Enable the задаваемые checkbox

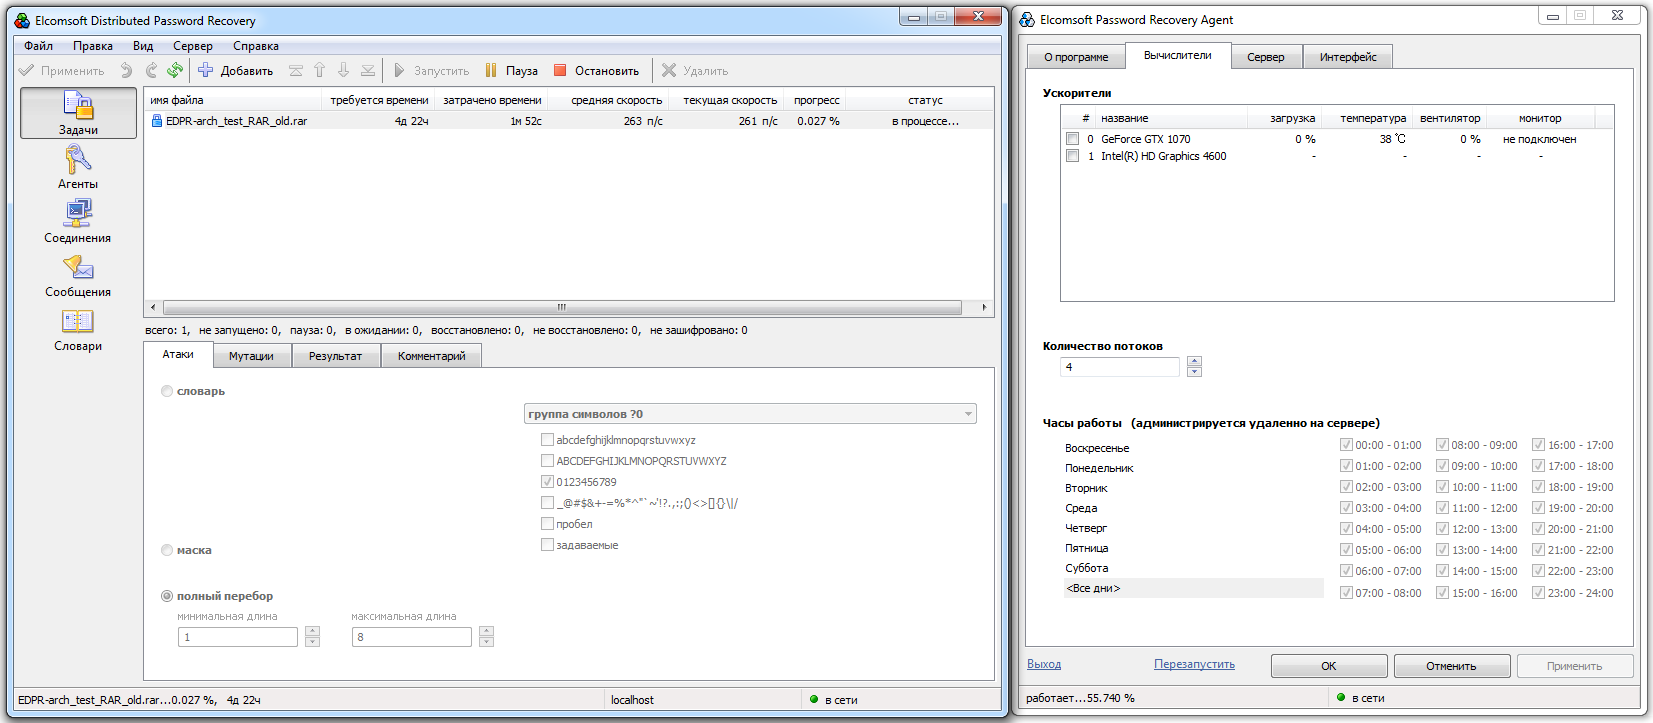(x=547, y=545)
